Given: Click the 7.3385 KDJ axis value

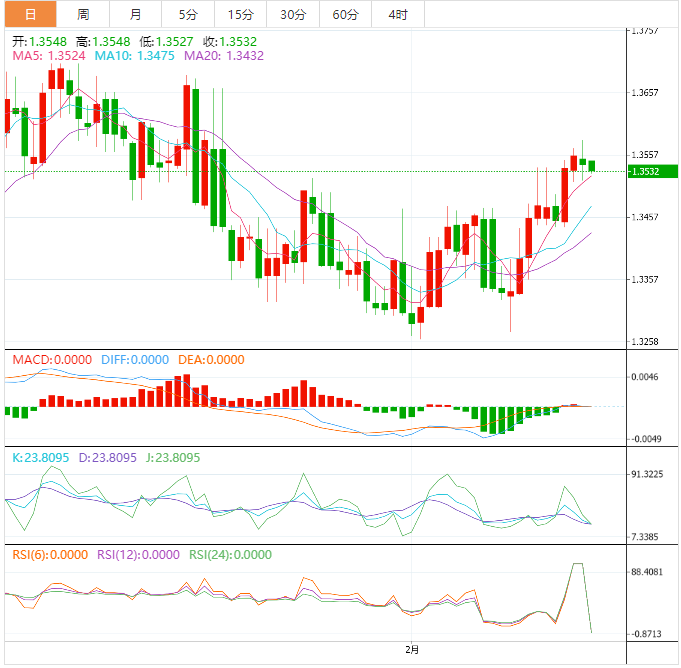Looking at the screenshot, I should pyautogui.click(x=645, y=537).
